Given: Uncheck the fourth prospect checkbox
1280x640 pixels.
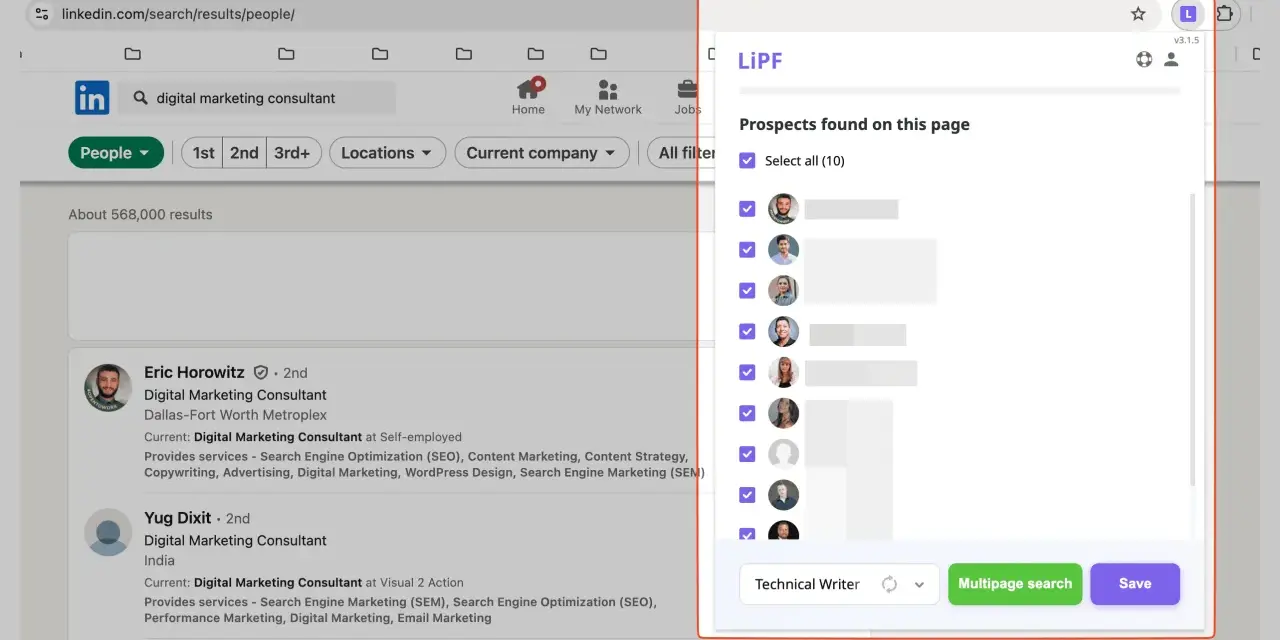Looking at the screenshot, I should 747,331.
